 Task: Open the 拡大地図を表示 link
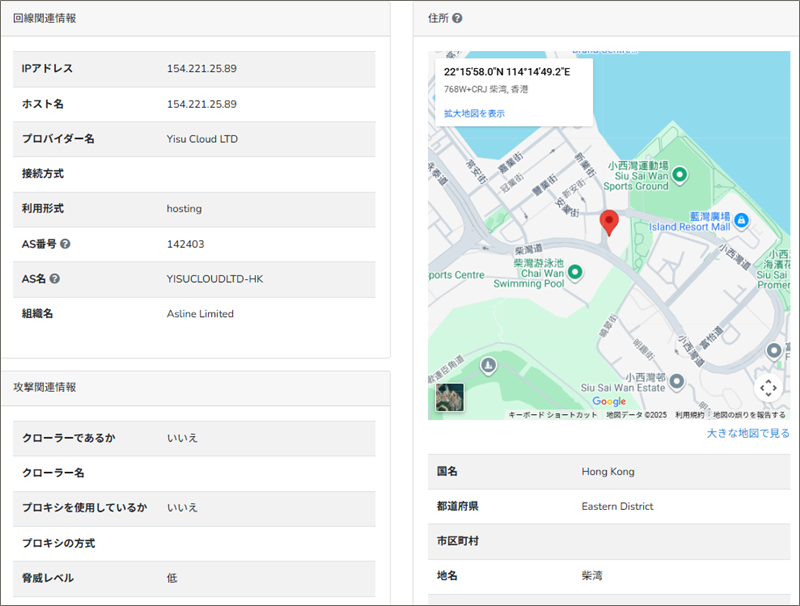coord(475,114)
